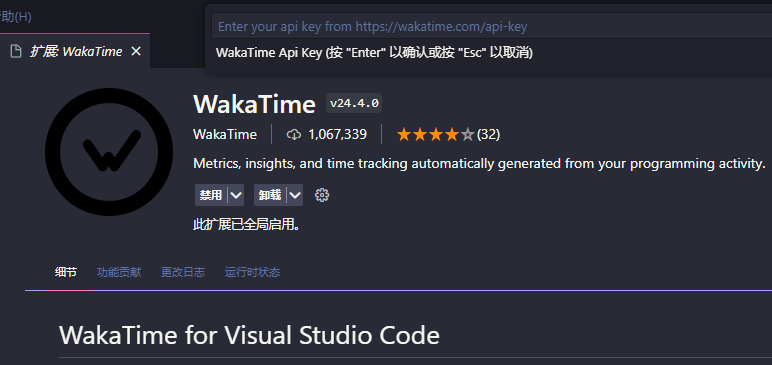Image resolution: width=772 pixels, height=365 pixels.
Task: Click the 1,067,339 install count
Action: tap(337, 134)
